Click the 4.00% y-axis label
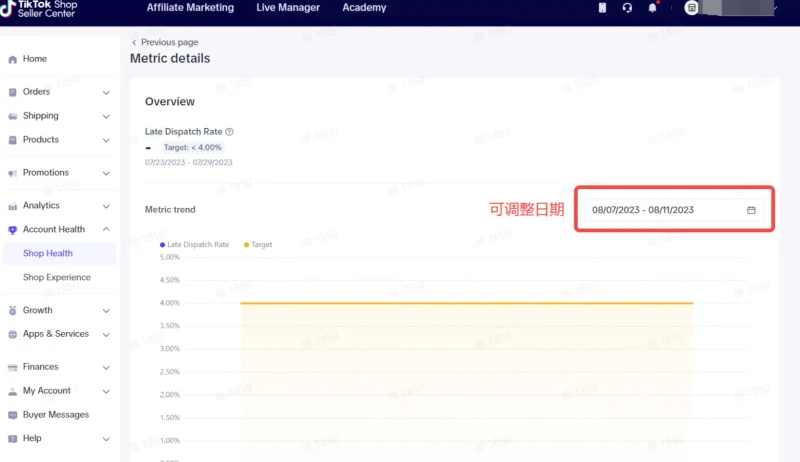The image size is (800, 462). (170, 303)
